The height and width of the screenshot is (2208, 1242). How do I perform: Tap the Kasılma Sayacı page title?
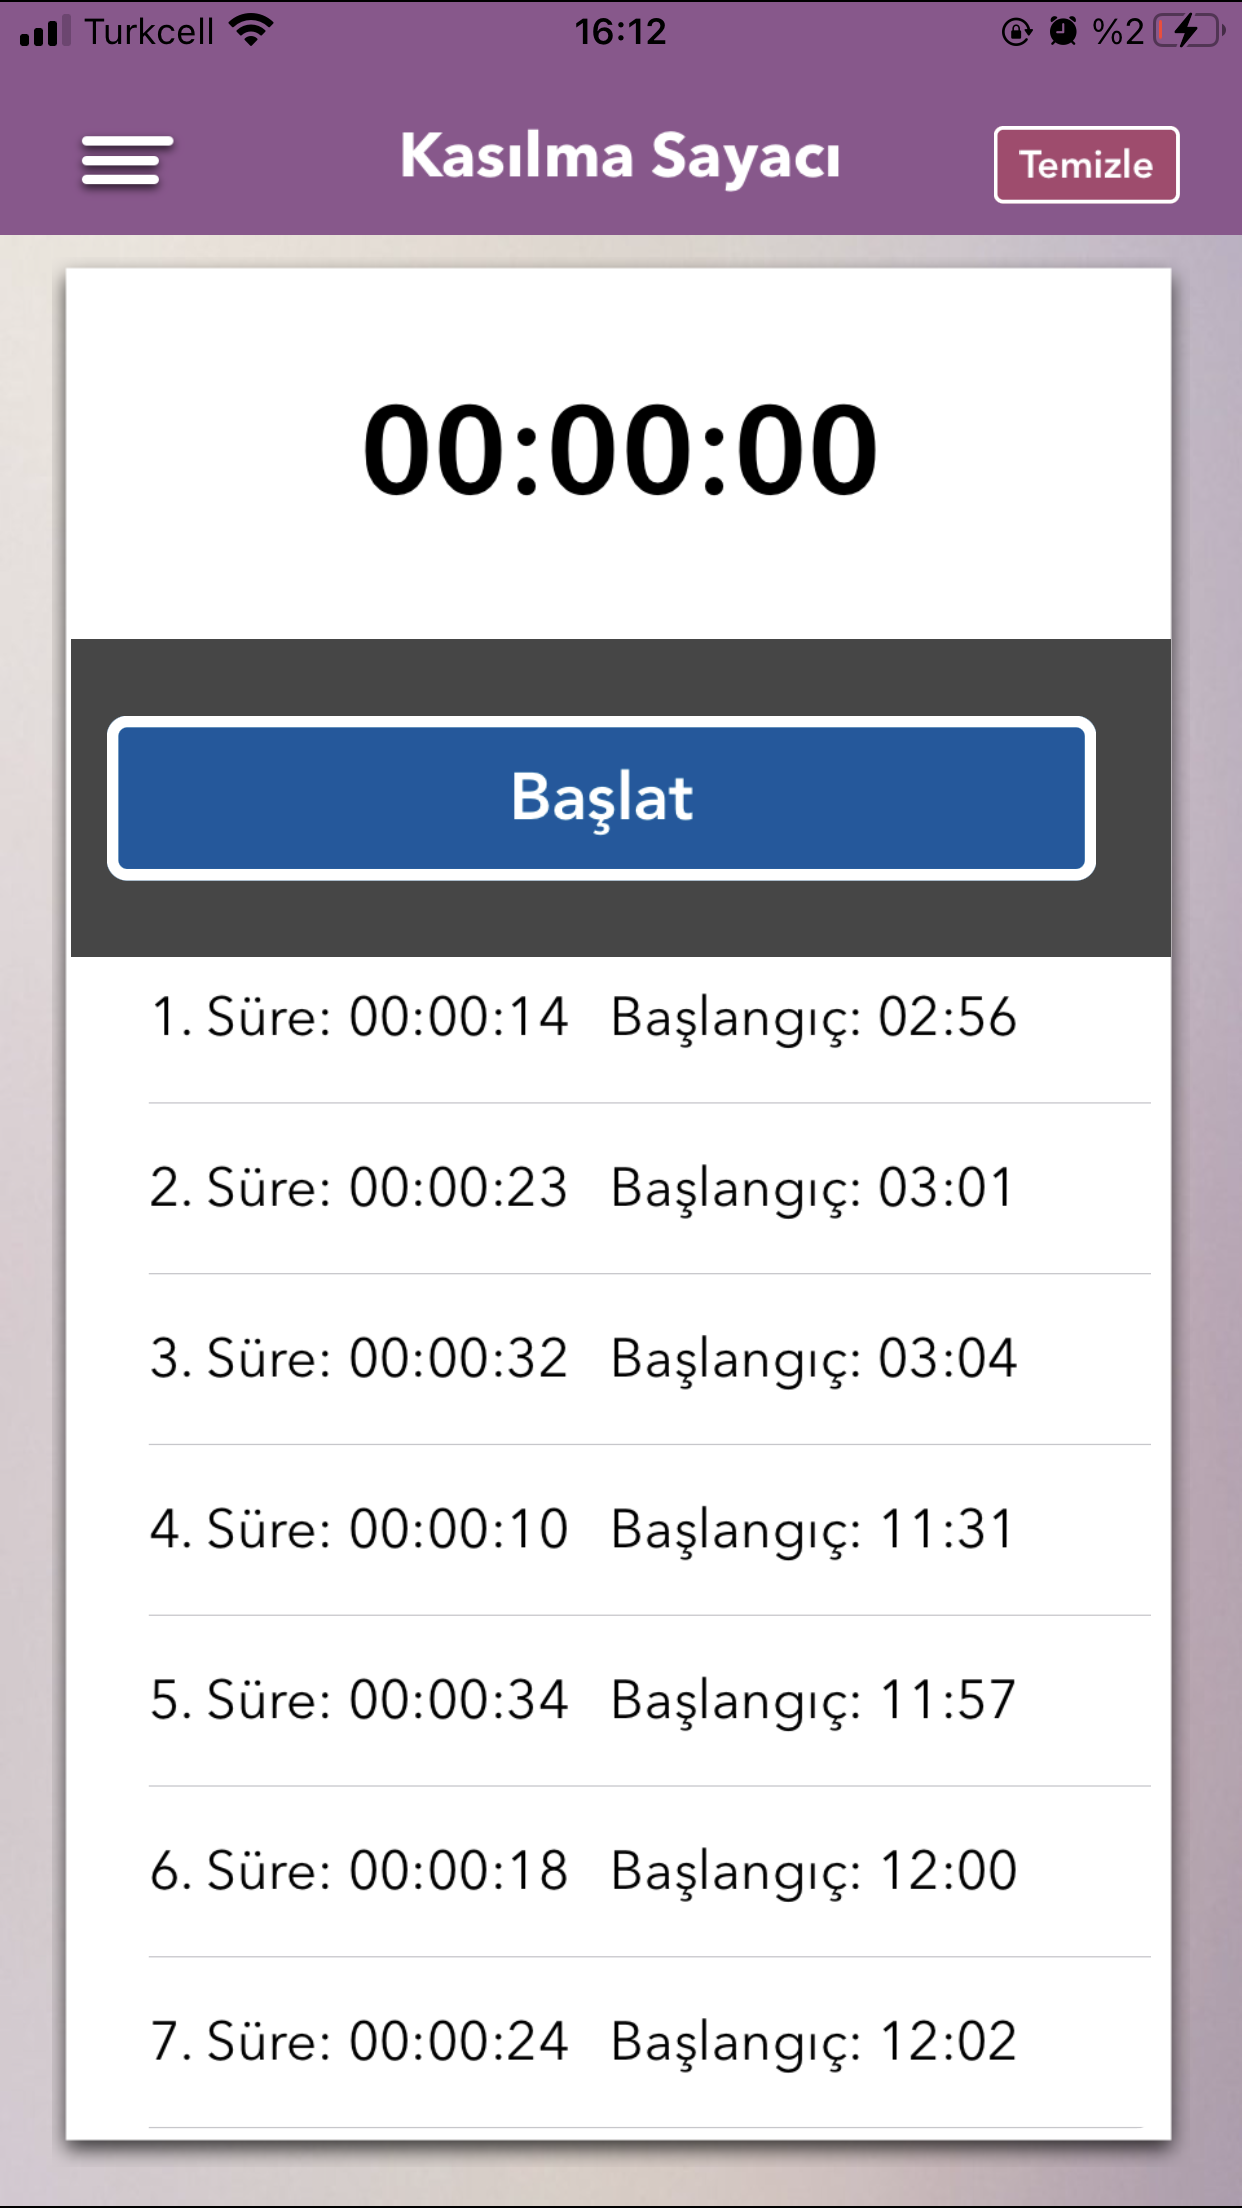[620, 157]
